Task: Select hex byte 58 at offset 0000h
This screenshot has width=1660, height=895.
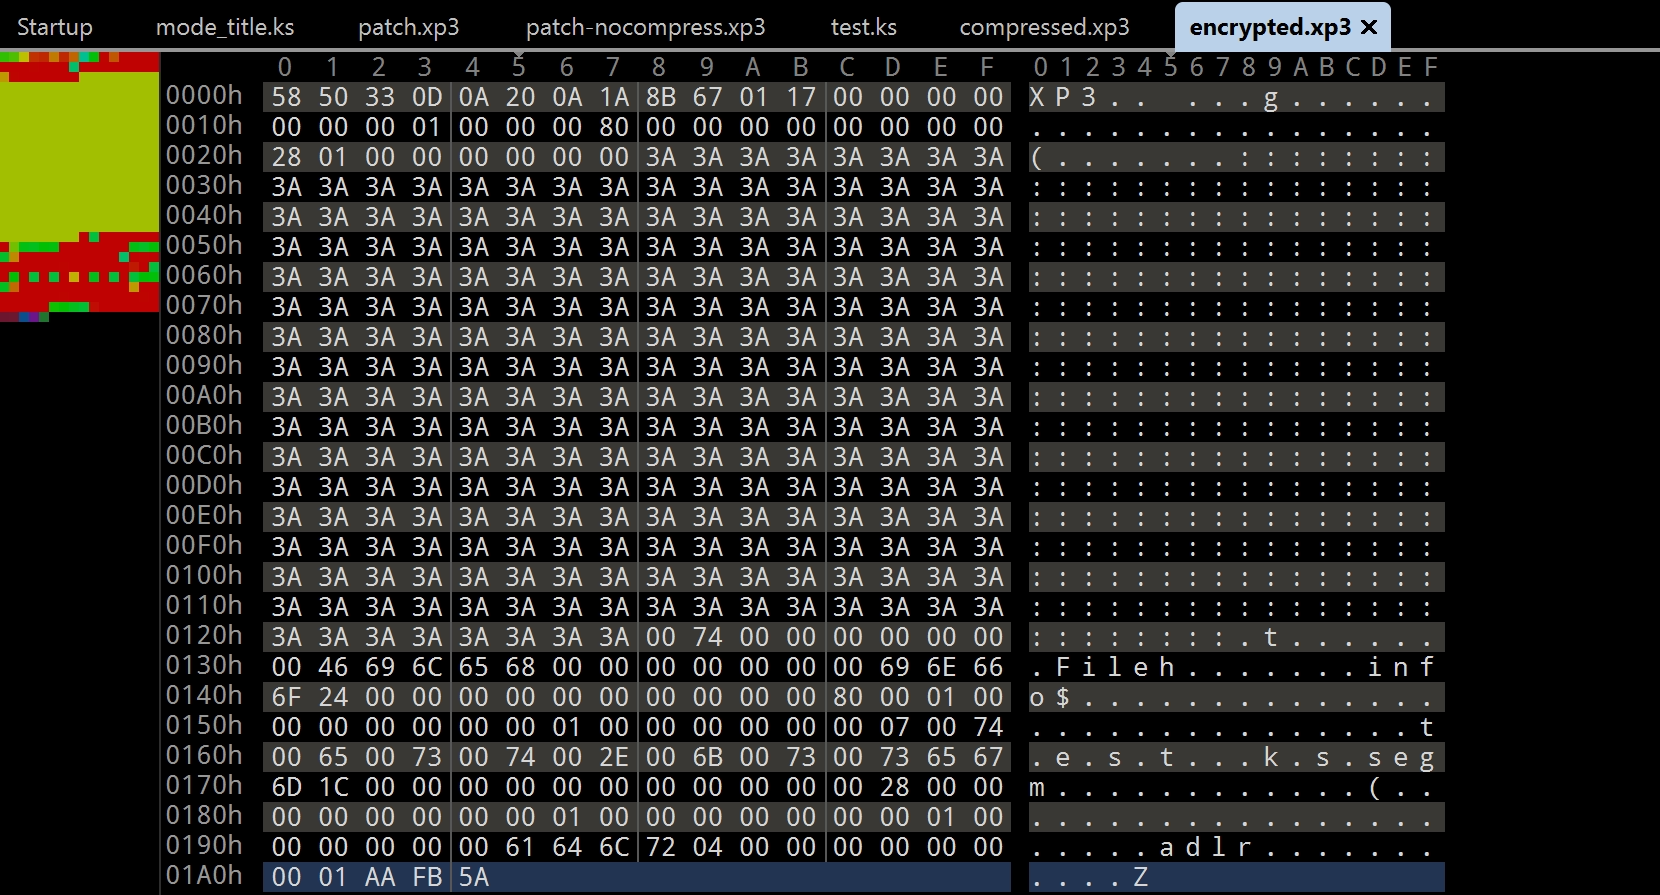Action: click(286, 97)
